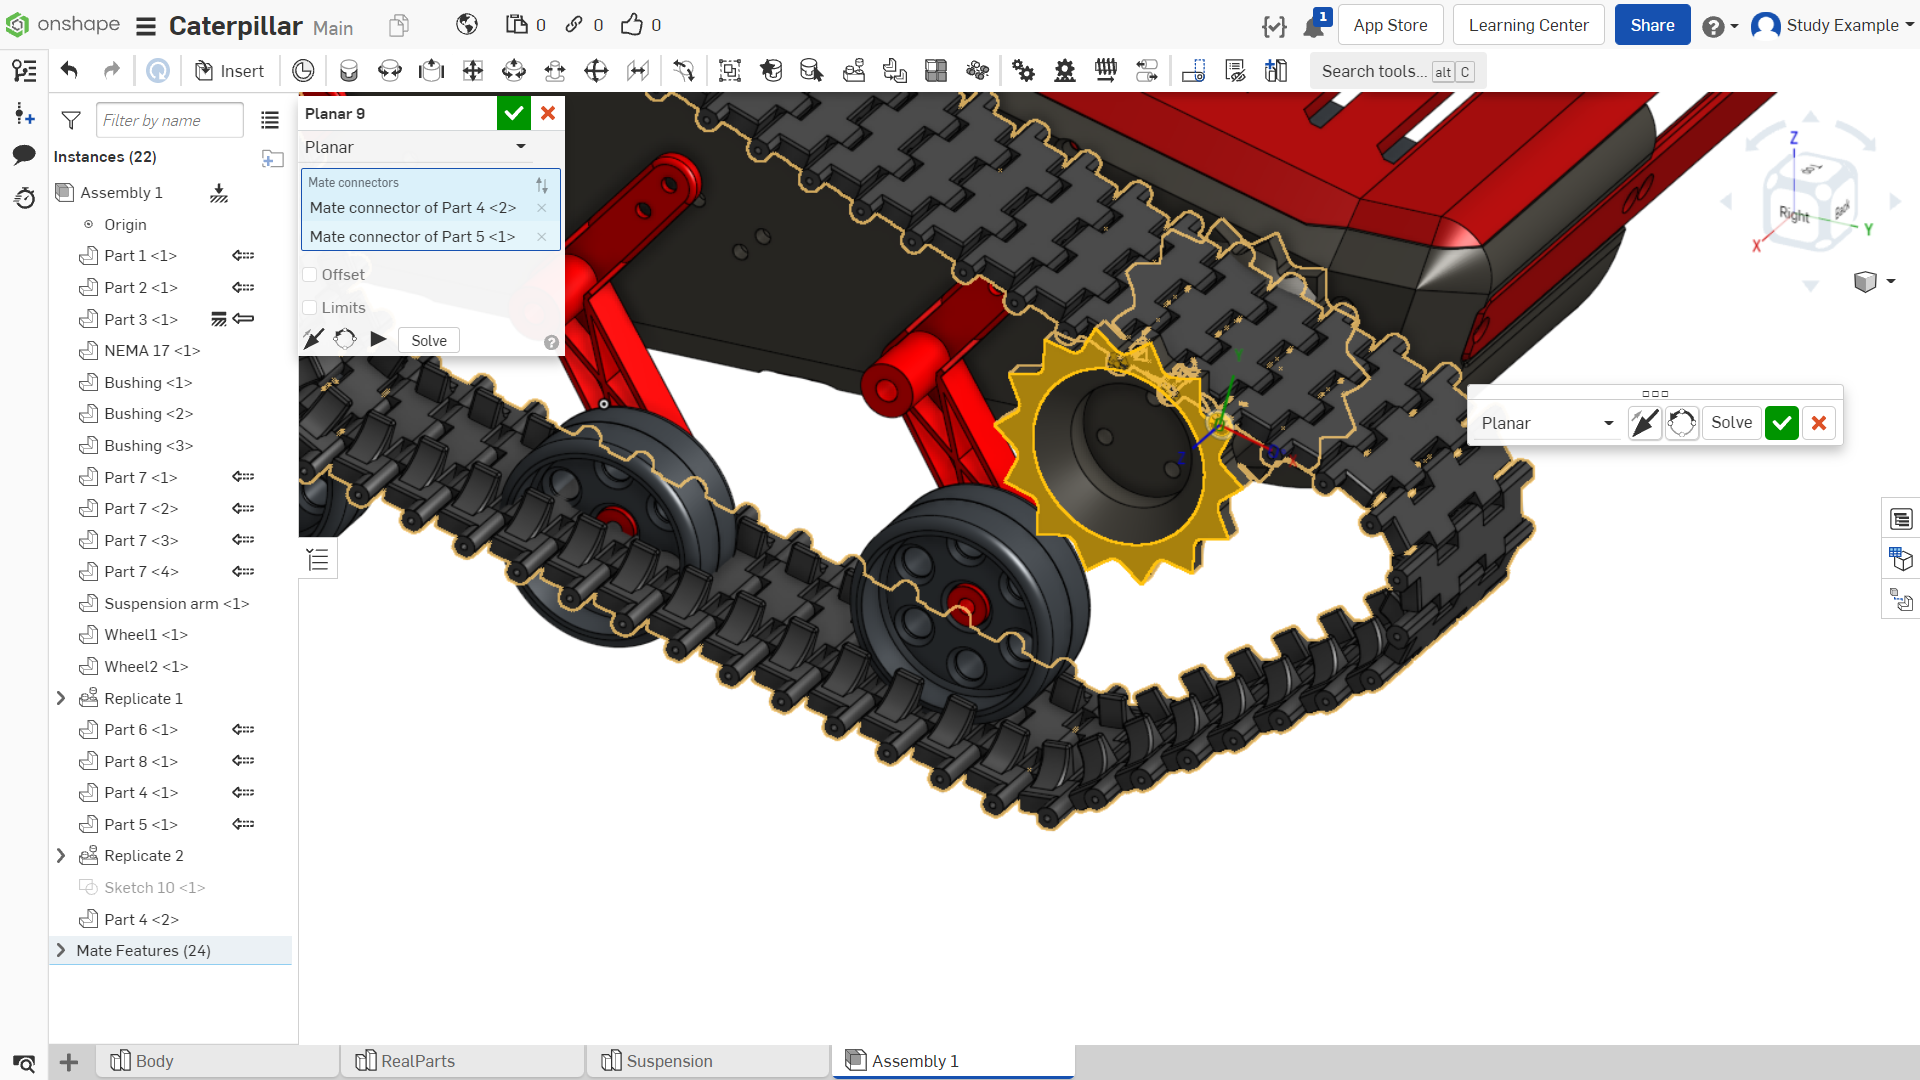The image size is (1920, 1080).
Task: Select the Revolute mate tool
Action: pos(390,70)
